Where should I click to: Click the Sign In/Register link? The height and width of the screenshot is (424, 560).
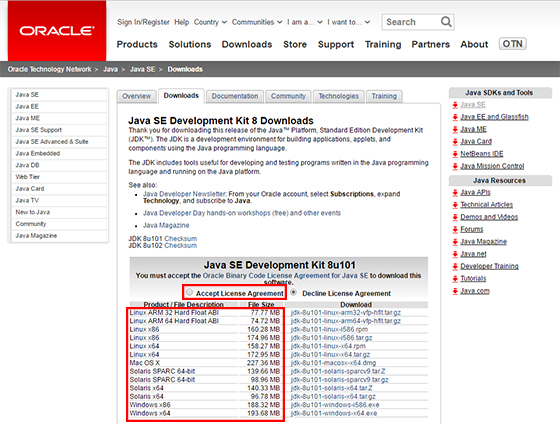143,22
